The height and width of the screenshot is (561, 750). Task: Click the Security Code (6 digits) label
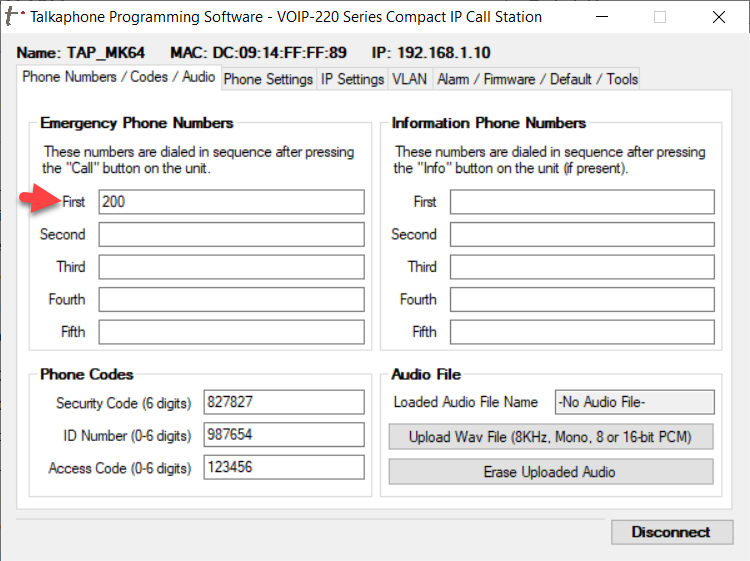(x=123, y=403)
